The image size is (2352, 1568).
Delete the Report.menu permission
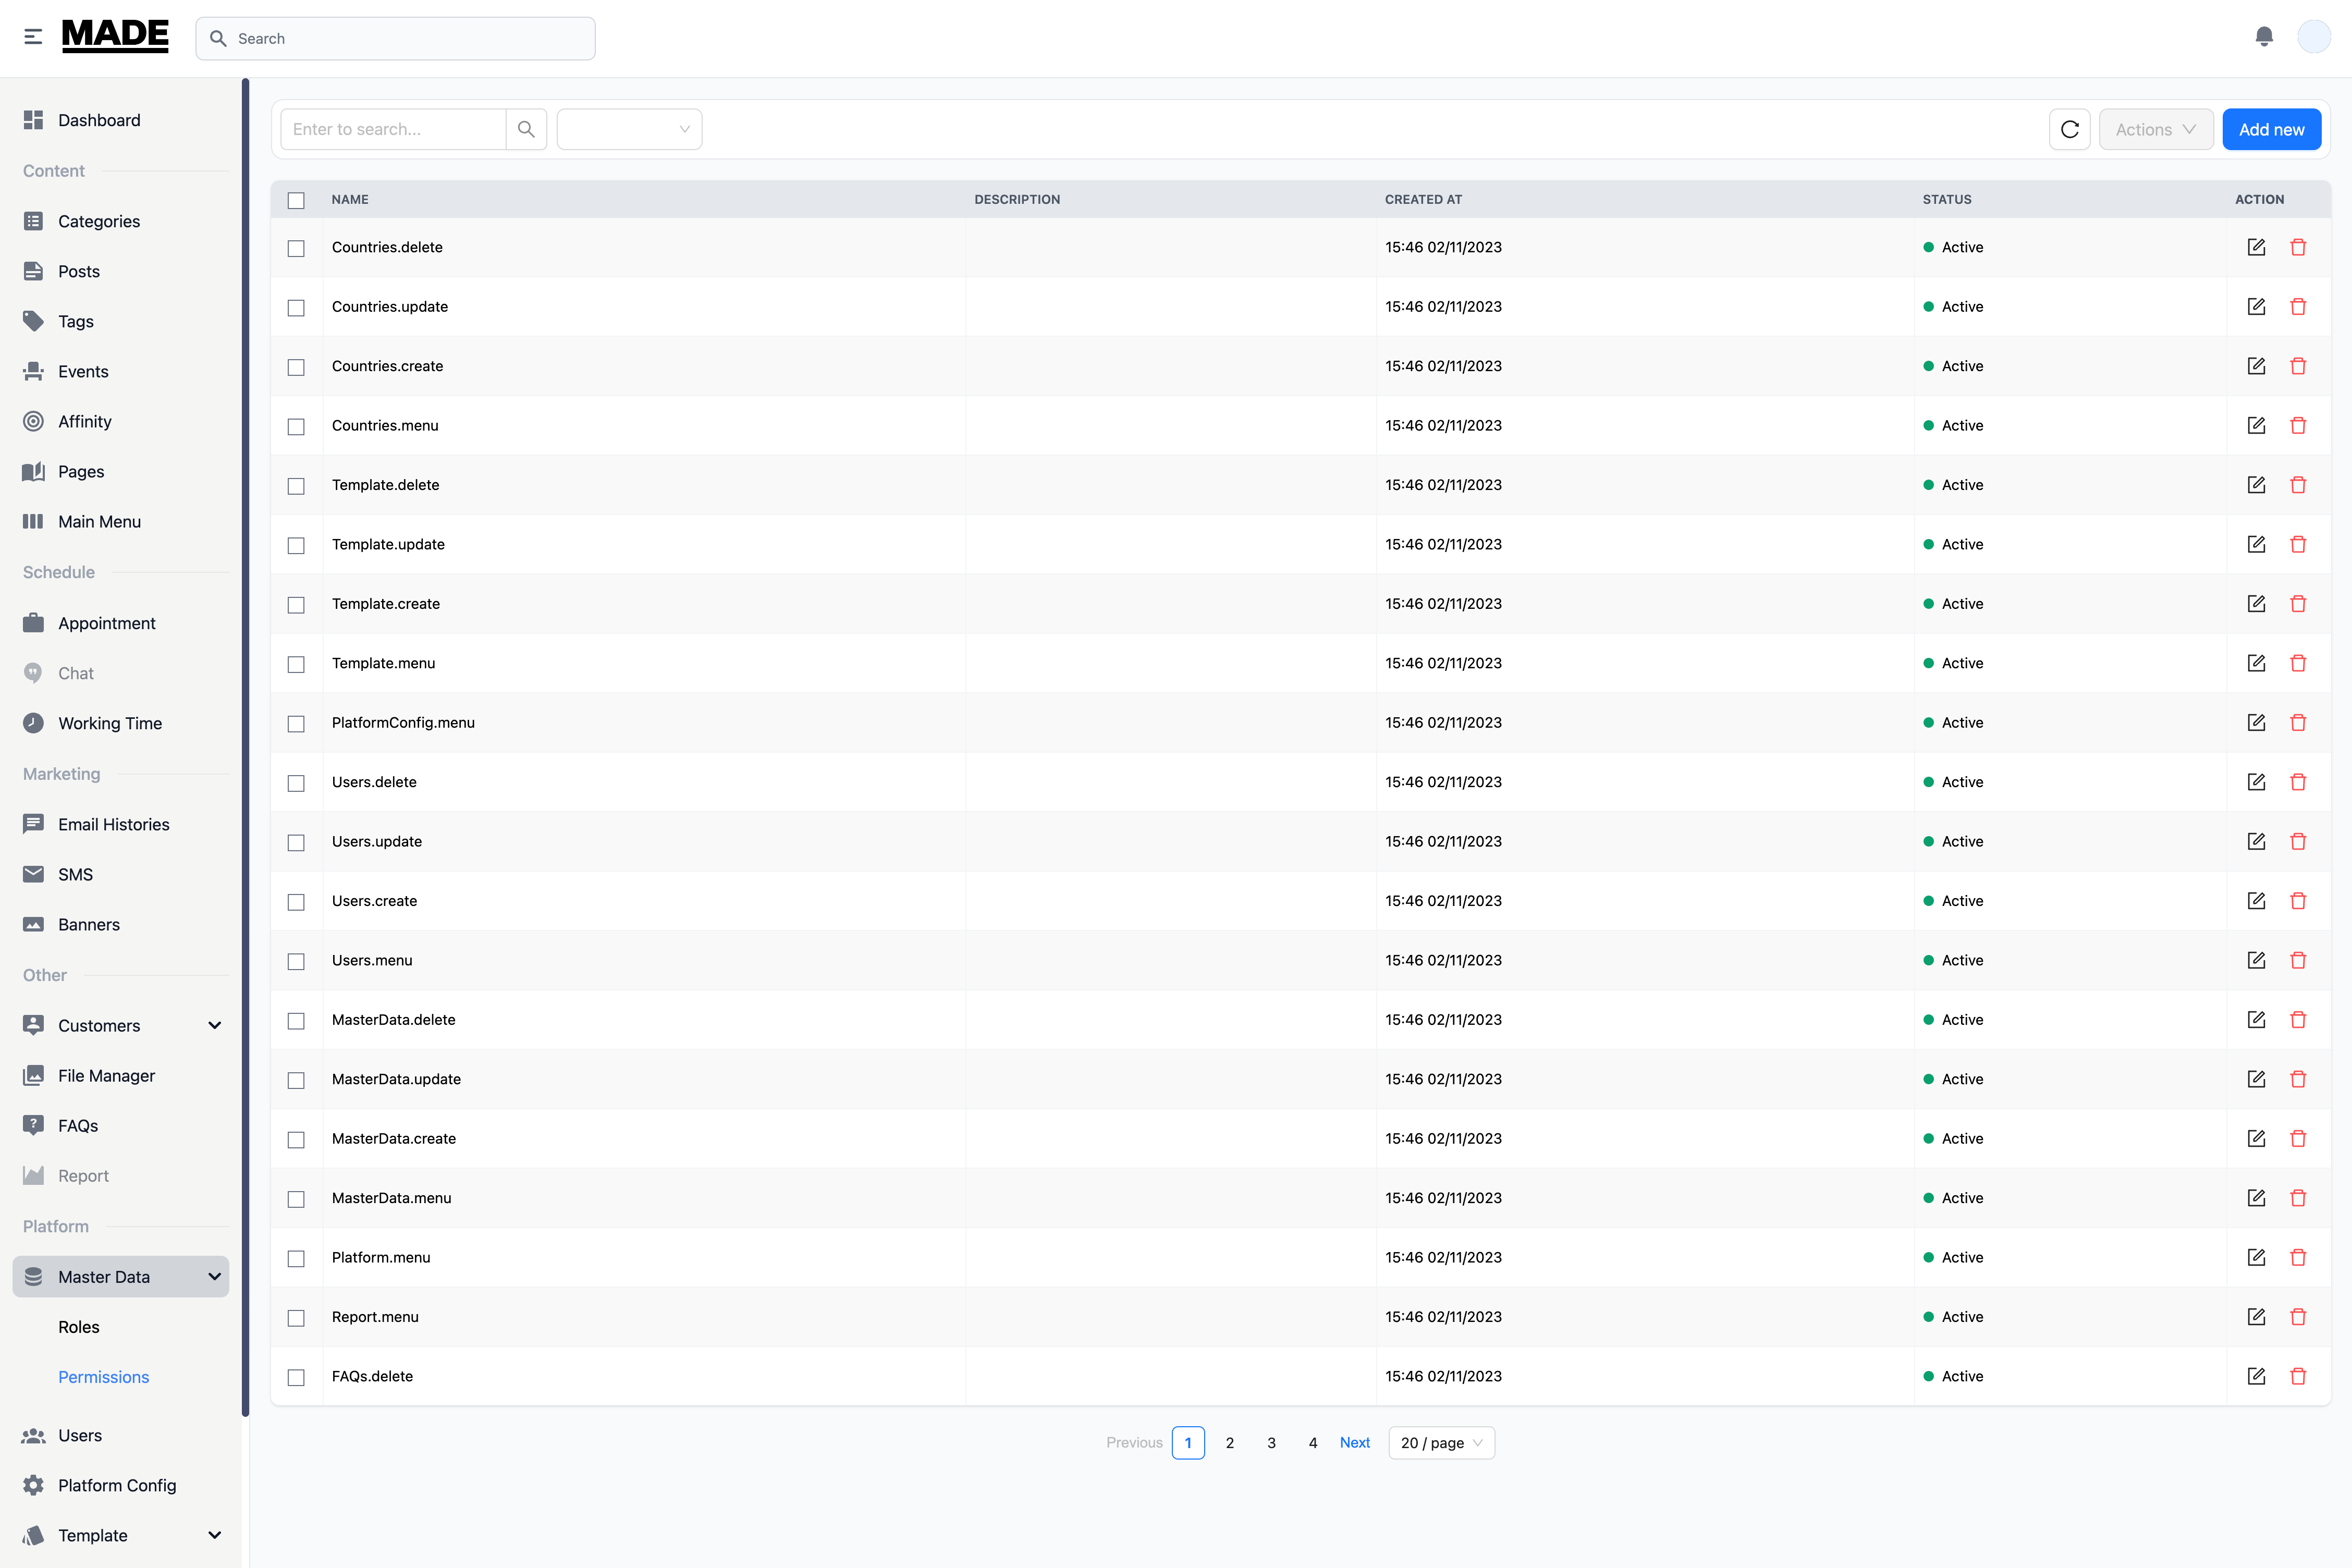click(x=2298, y=1317)
